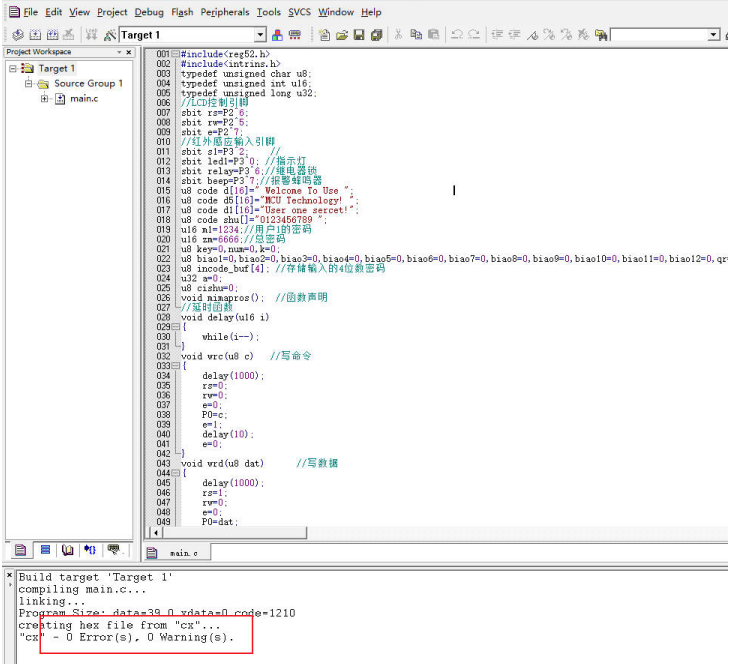Open Options for Target wand icon
746x664 pixels.
110,35
